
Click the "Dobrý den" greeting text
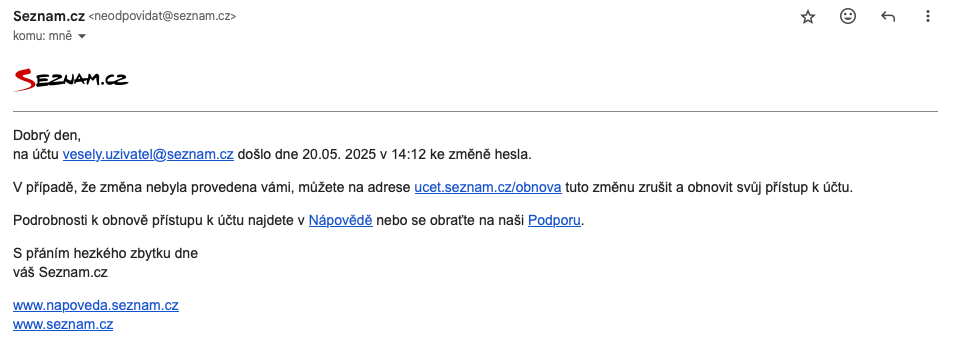click(47, 135)
